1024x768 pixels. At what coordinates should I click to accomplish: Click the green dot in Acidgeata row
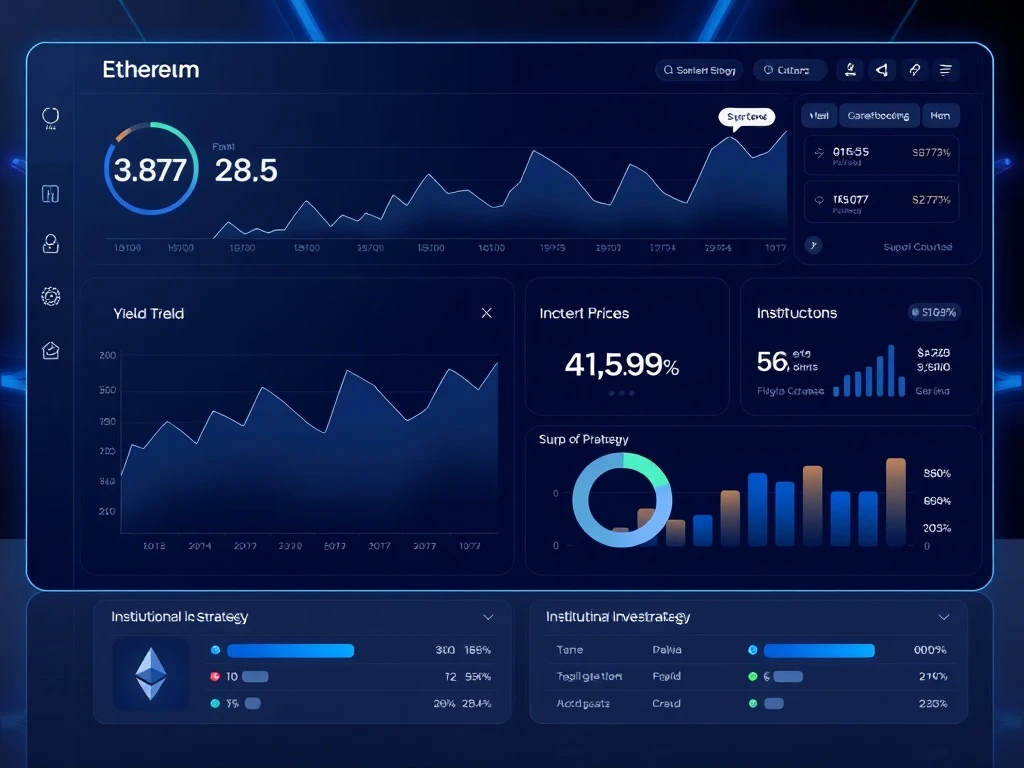coord(752,703)
